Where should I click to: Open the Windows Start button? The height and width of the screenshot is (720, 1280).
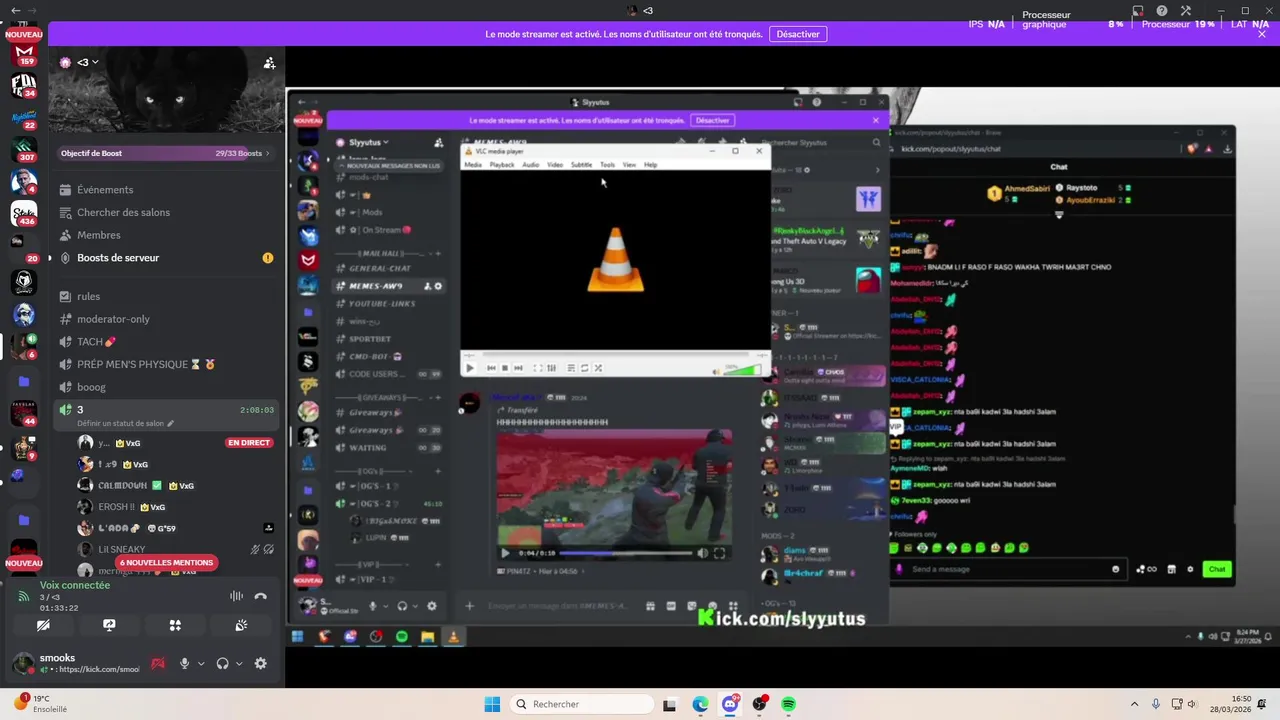pyautogui.click(x=492, y=704)
